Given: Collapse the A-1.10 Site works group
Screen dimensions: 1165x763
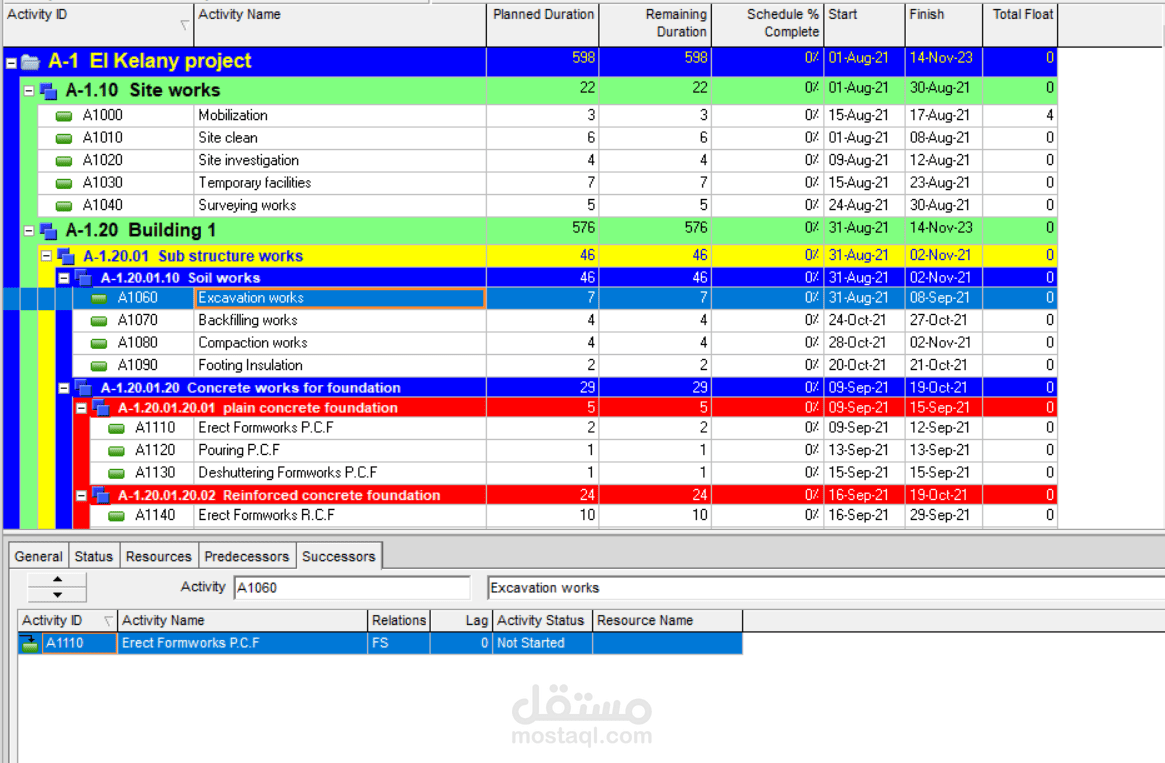Looking at the screenshot, I should pyautogui.click(x=29, y=91).
